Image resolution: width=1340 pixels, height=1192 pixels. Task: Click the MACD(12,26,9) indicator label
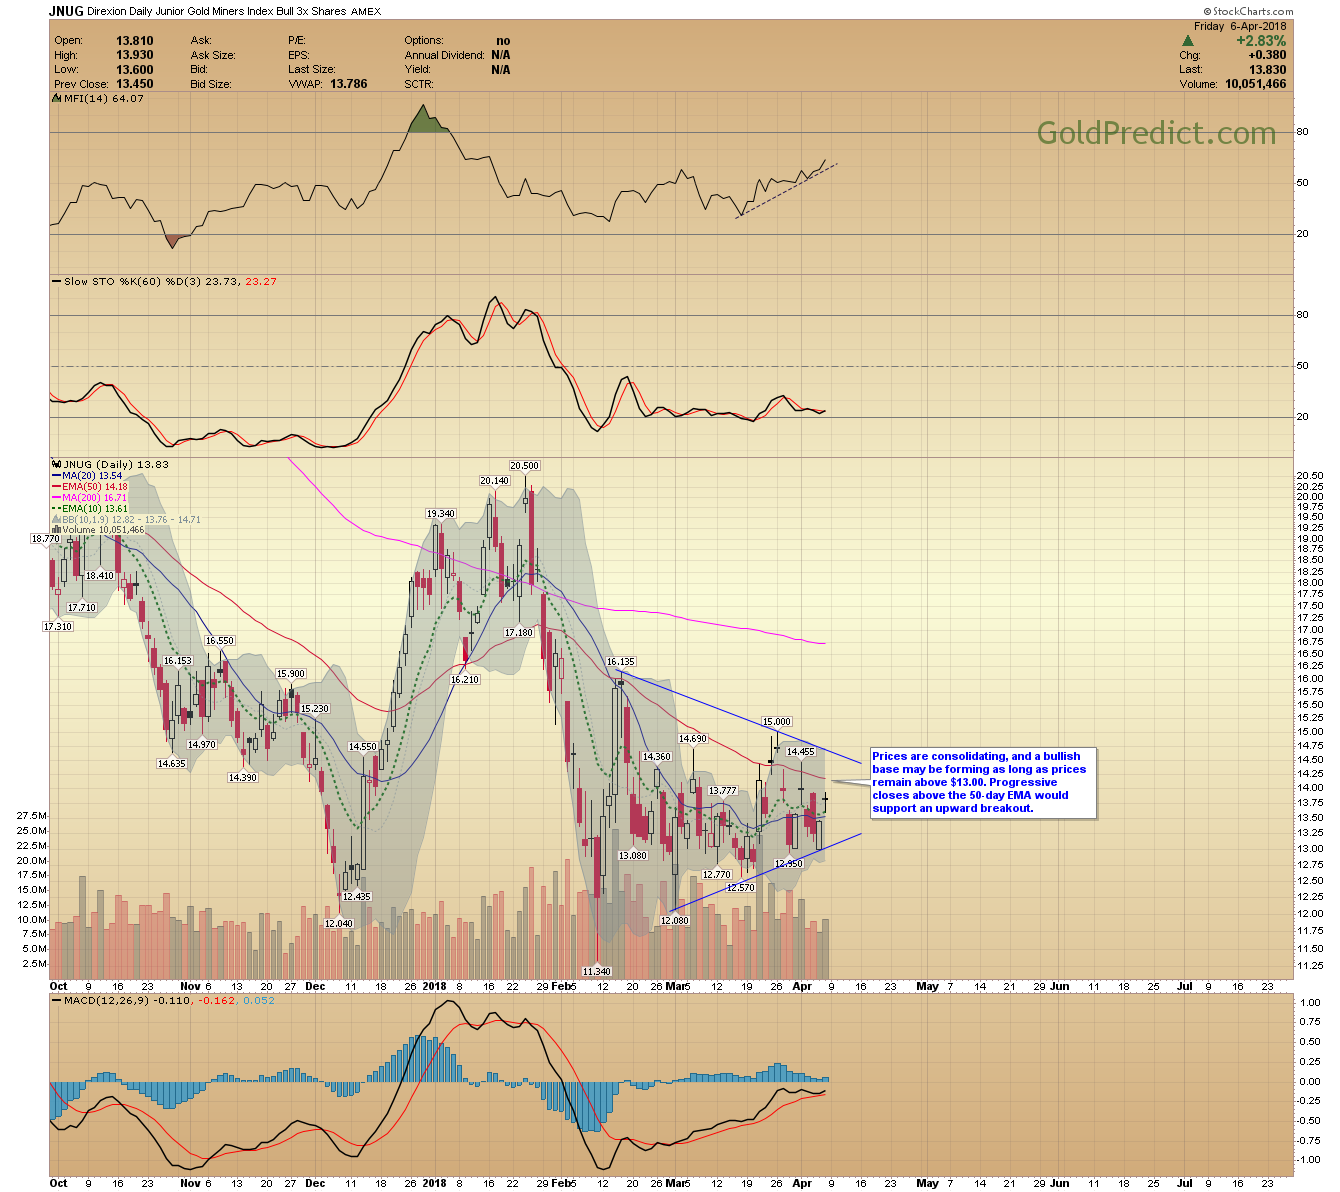98,1001
